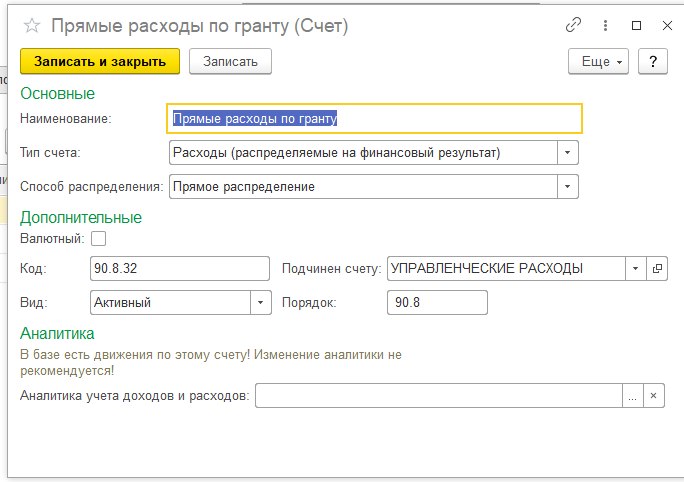
Task: Open the subordinate account form icon
Action: point(657,269)
